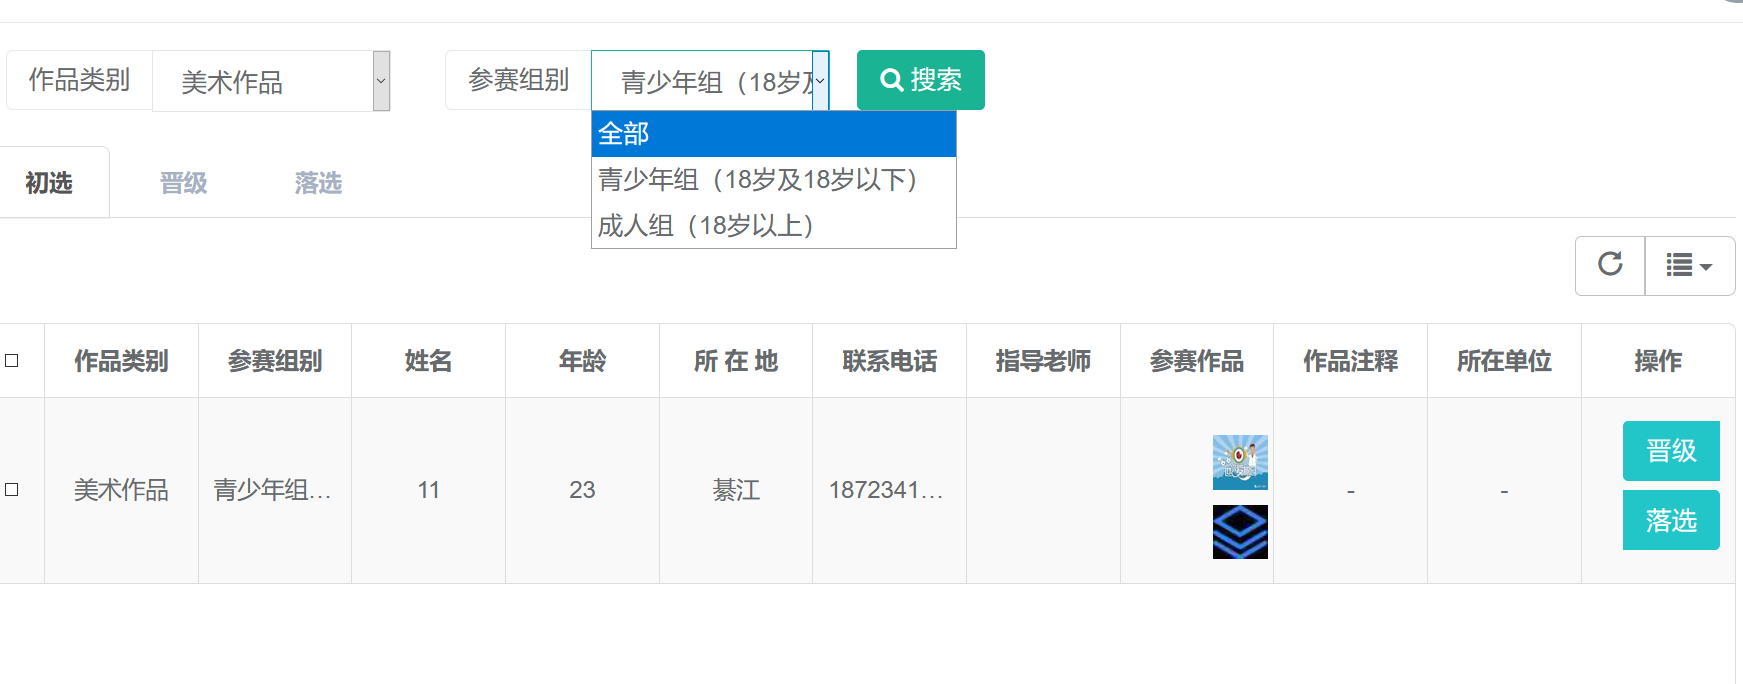Collapse the 参赛组别 dropdown arrow
Image resolution: width=1743 pixels, height=684 pixels.
tap(820, 81)
